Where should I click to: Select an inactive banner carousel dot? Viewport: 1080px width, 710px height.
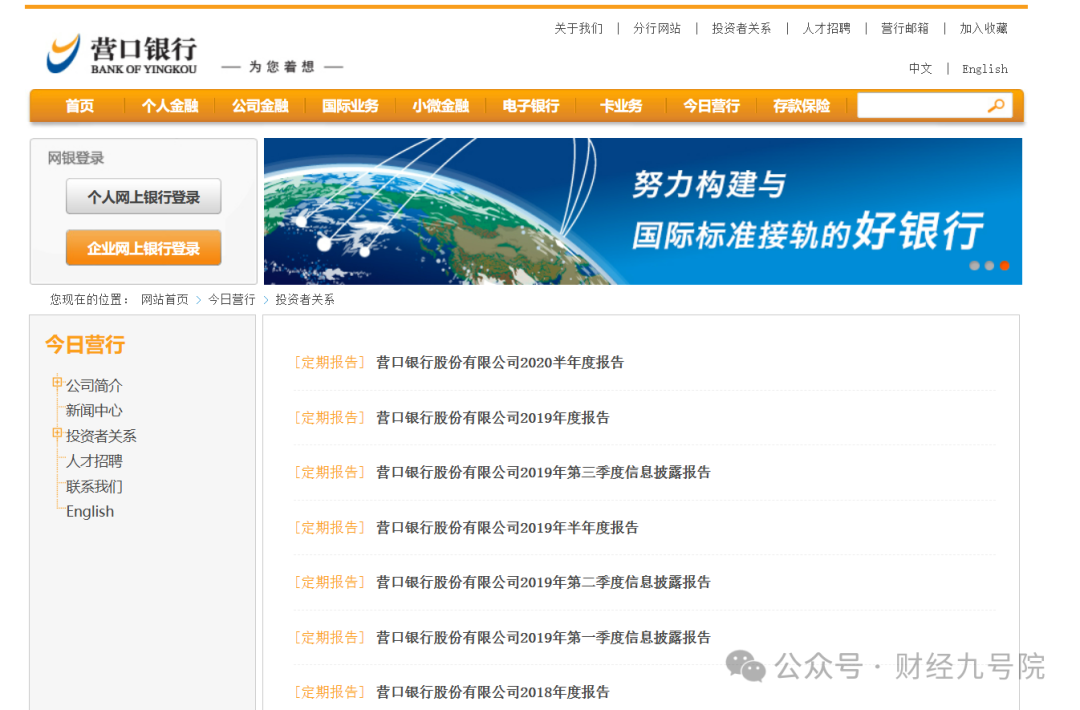pyautogui.click(x=975, y=266)
